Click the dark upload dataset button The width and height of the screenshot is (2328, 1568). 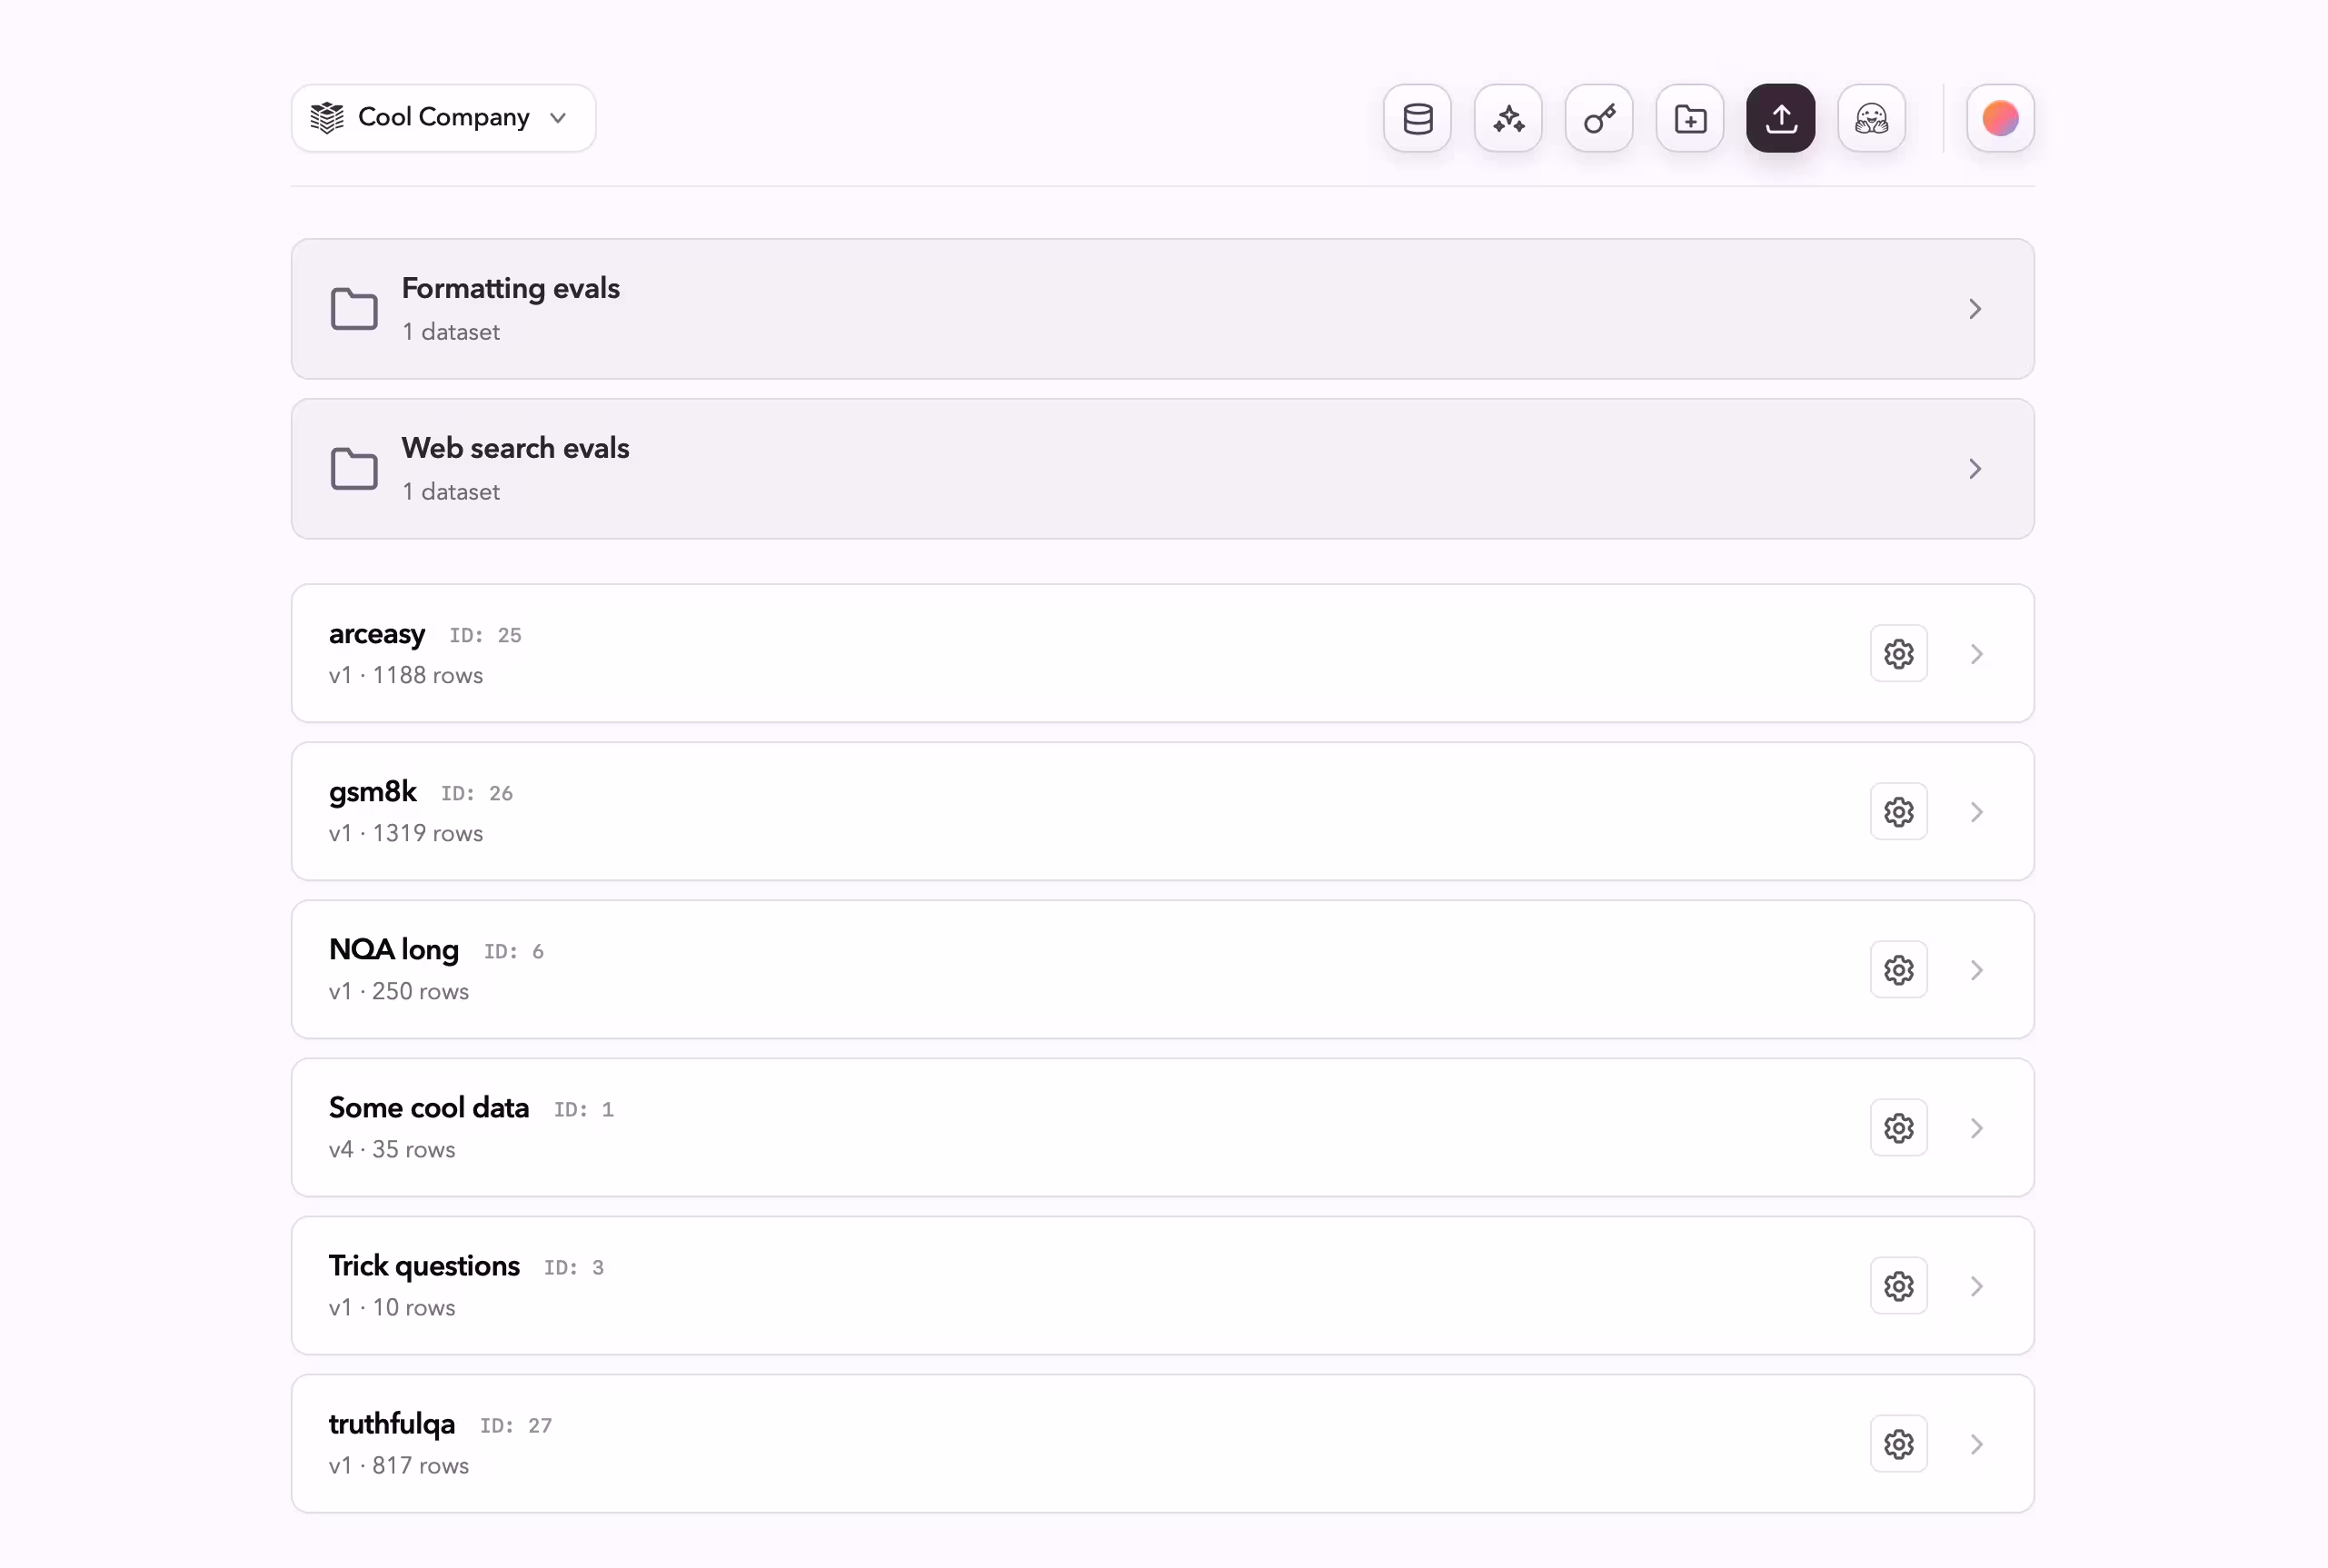[x=1780, y=119]
